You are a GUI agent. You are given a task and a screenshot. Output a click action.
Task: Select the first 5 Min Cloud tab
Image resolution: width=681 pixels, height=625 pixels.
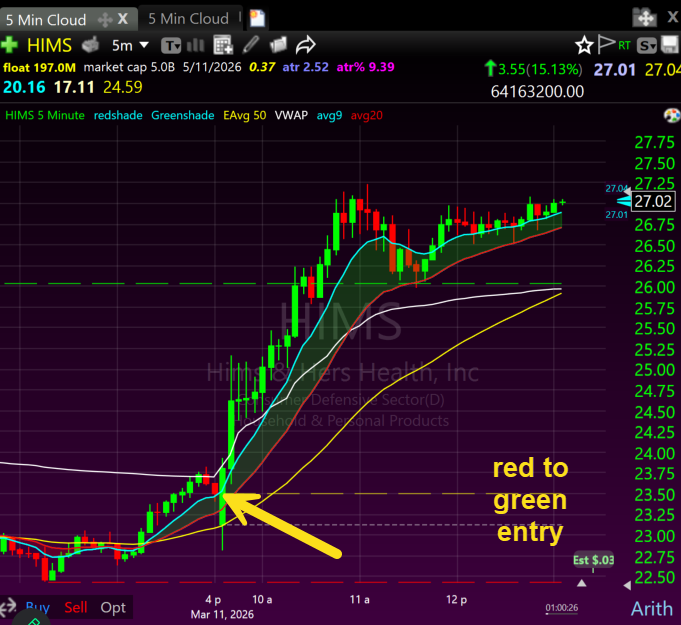coord(46,20)
